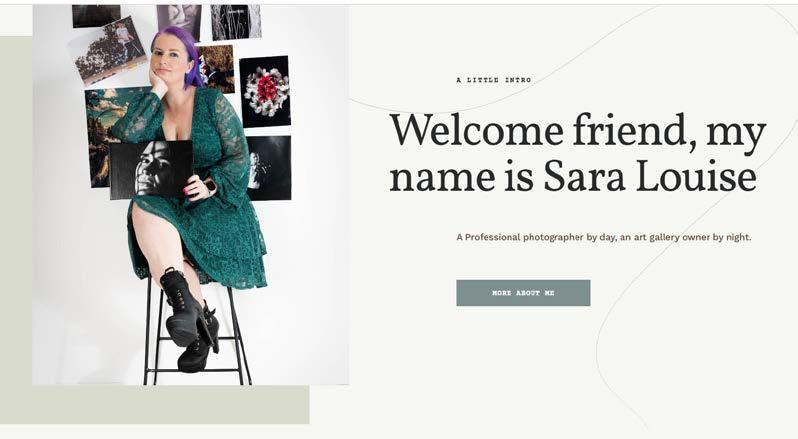Click the 'A LITTLE INTRO' label
Viewport: 798px width, 439px height.
tap(494, 80)
